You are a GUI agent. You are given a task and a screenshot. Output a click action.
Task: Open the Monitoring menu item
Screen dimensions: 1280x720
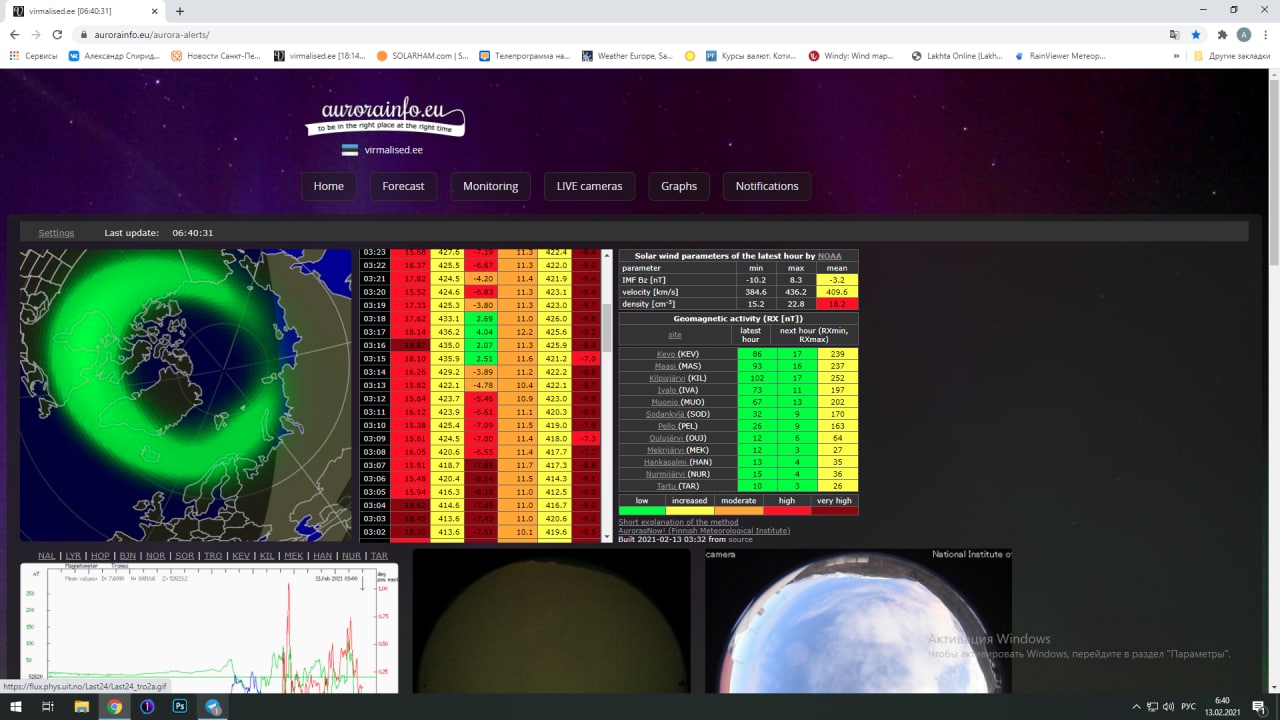click(490, 186)
